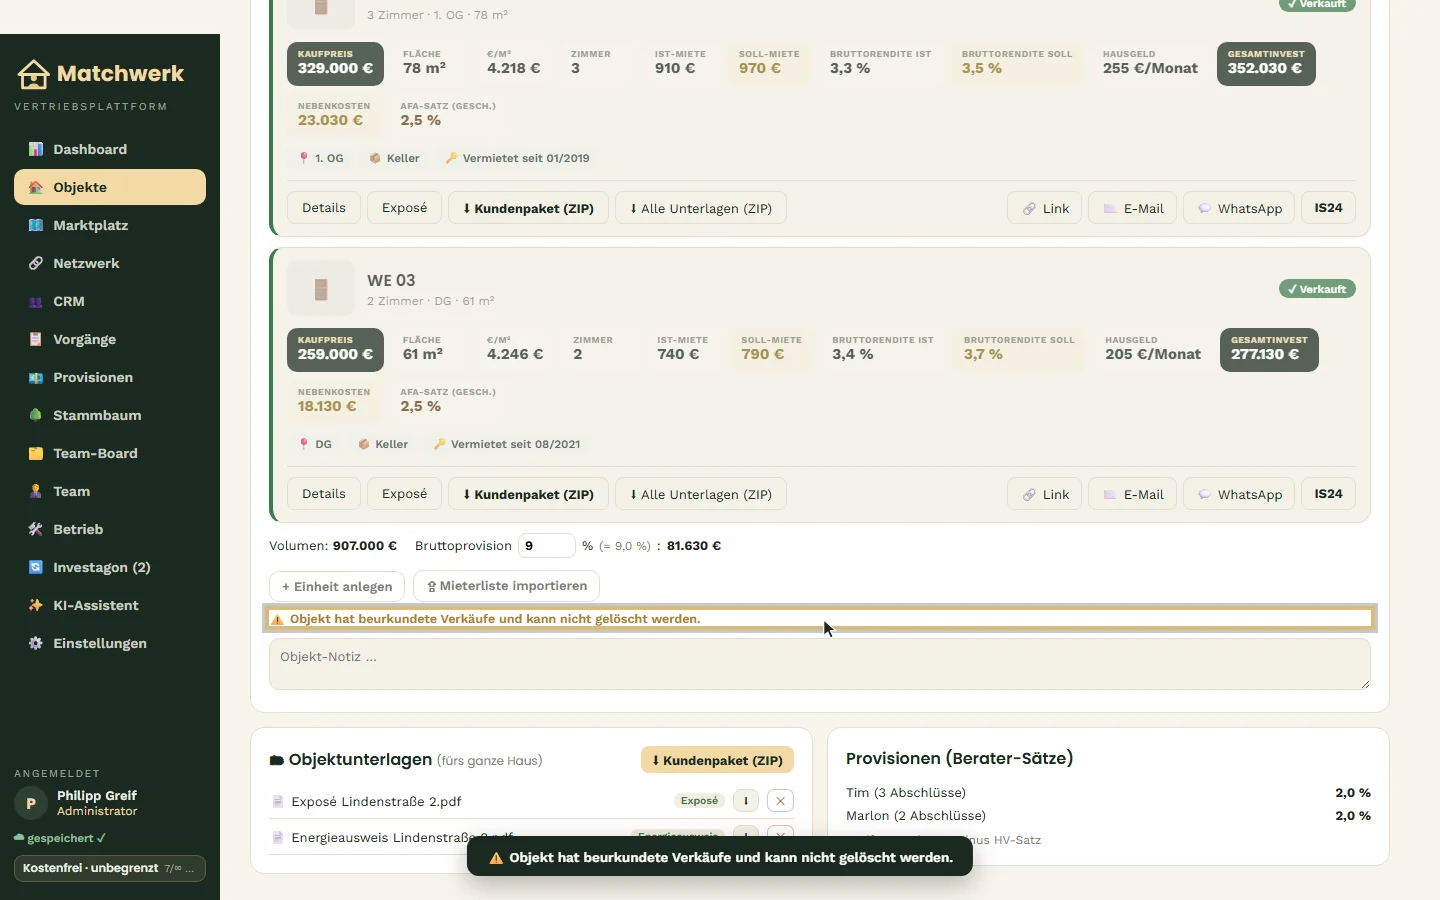This screenshot has width=1440, height=900.
Task: Open Stammbaum in the sidebar
Action: (110, 415)
